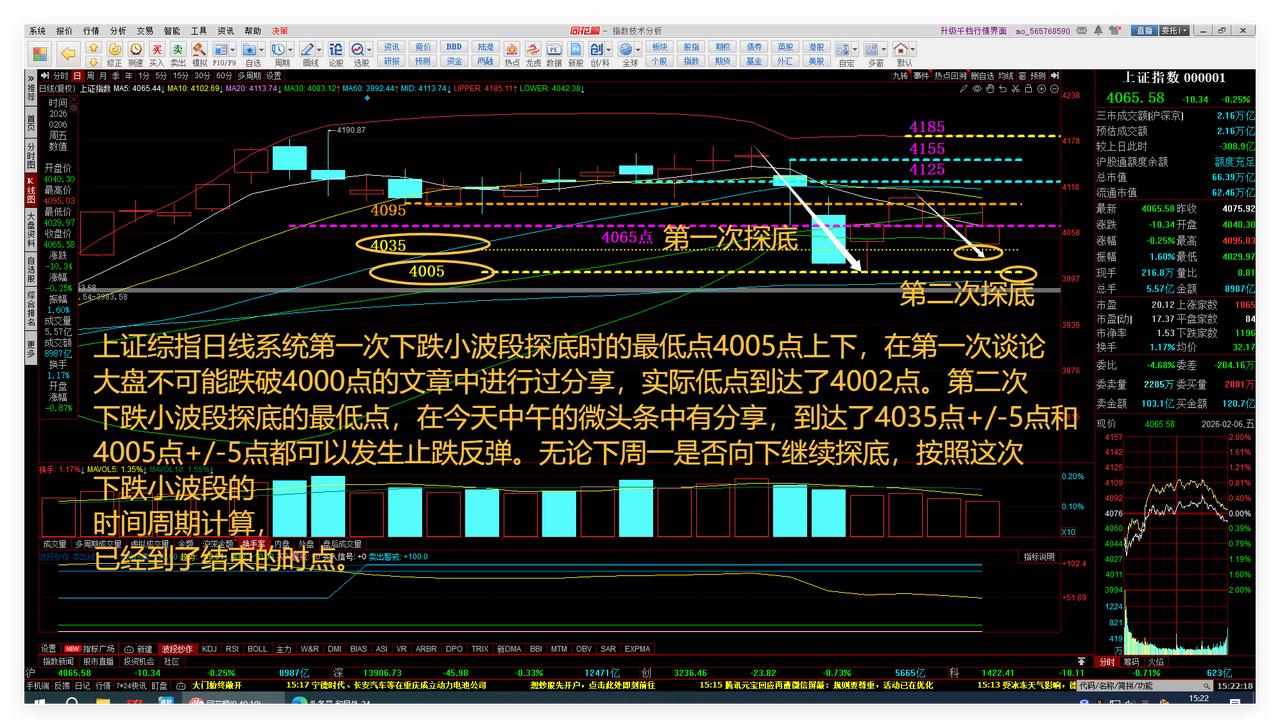Click the 九转 chart option
Image resolution: width=1280 pixels, height=728 pixels.
(900, 76)
